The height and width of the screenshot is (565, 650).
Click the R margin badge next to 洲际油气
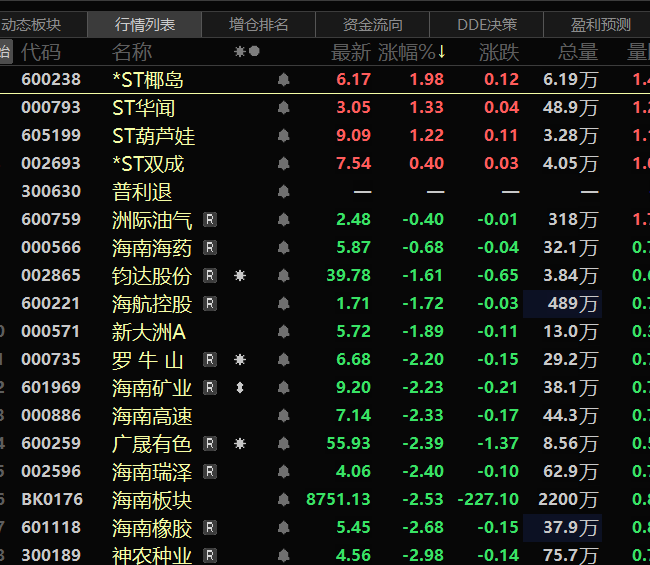click(210, 220)
